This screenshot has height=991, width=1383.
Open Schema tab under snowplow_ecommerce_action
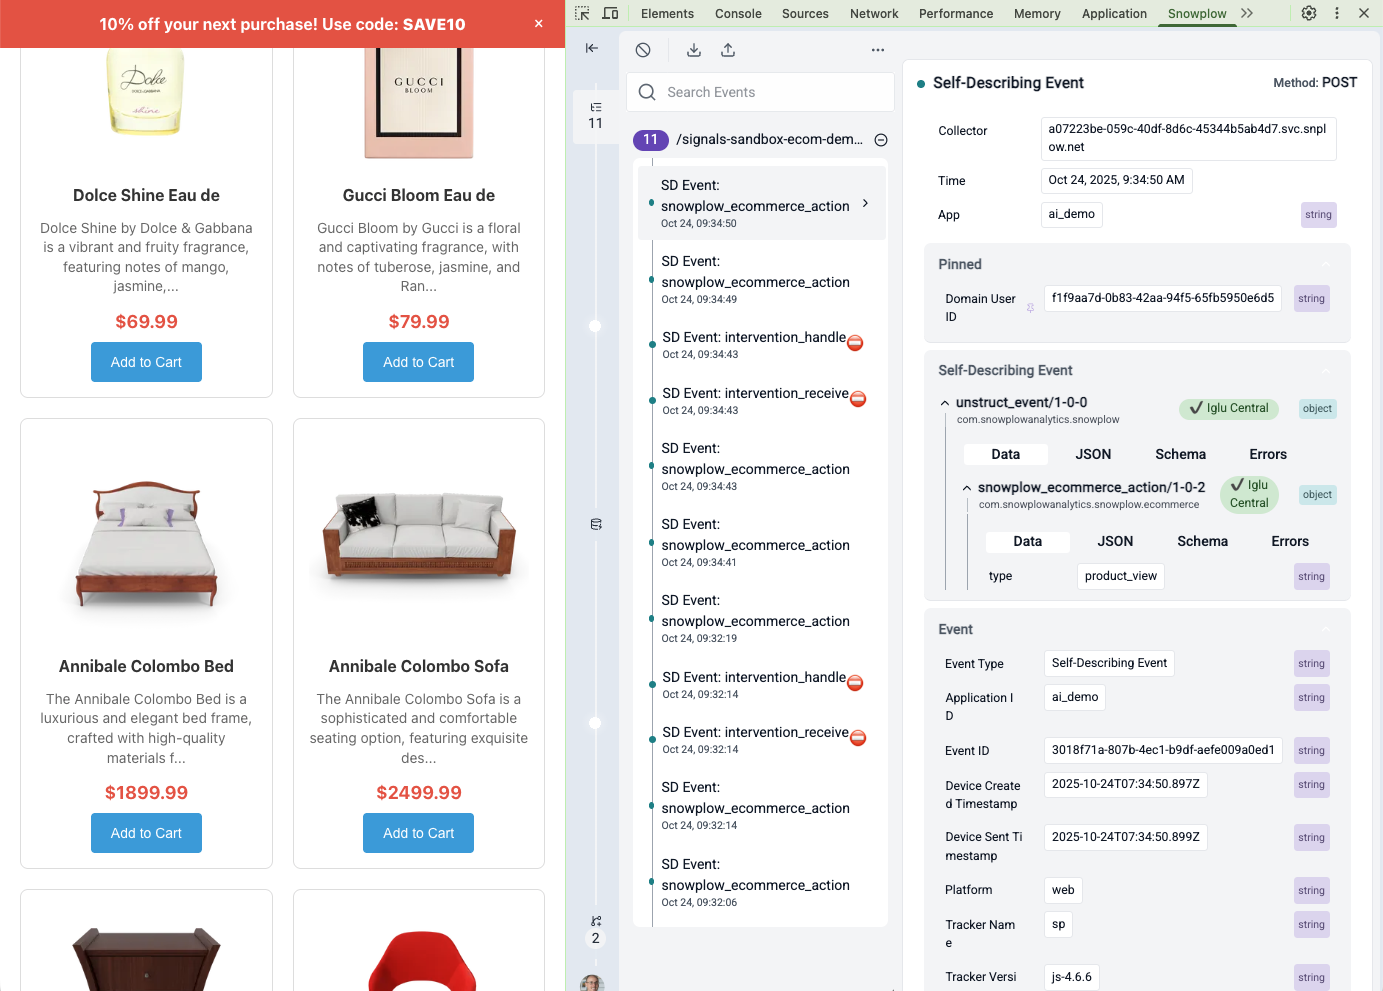click(1202, 541)
